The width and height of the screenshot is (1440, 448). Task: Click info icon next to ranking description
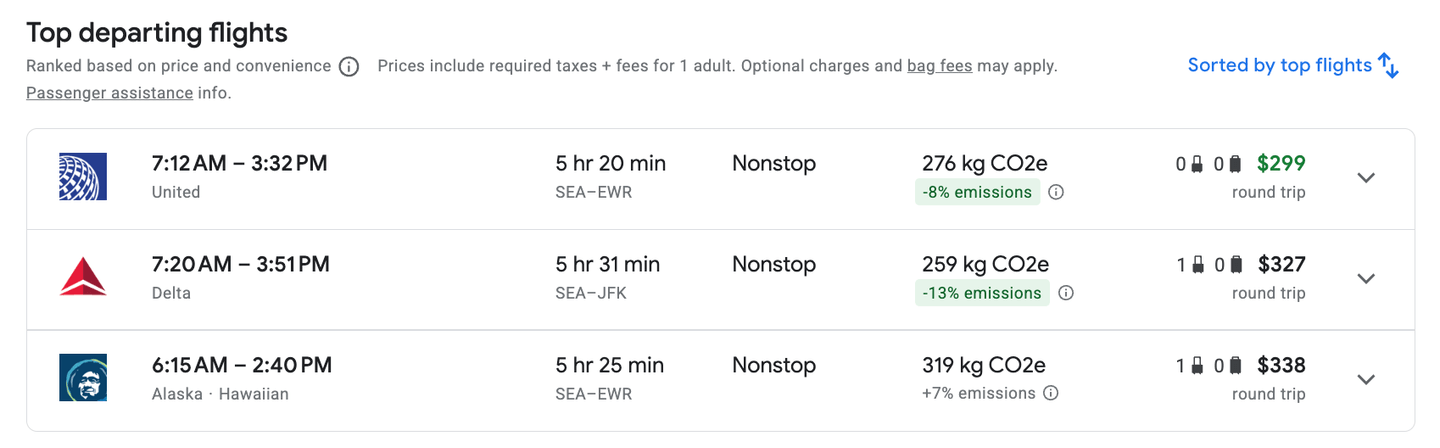(x=349, y=67)
